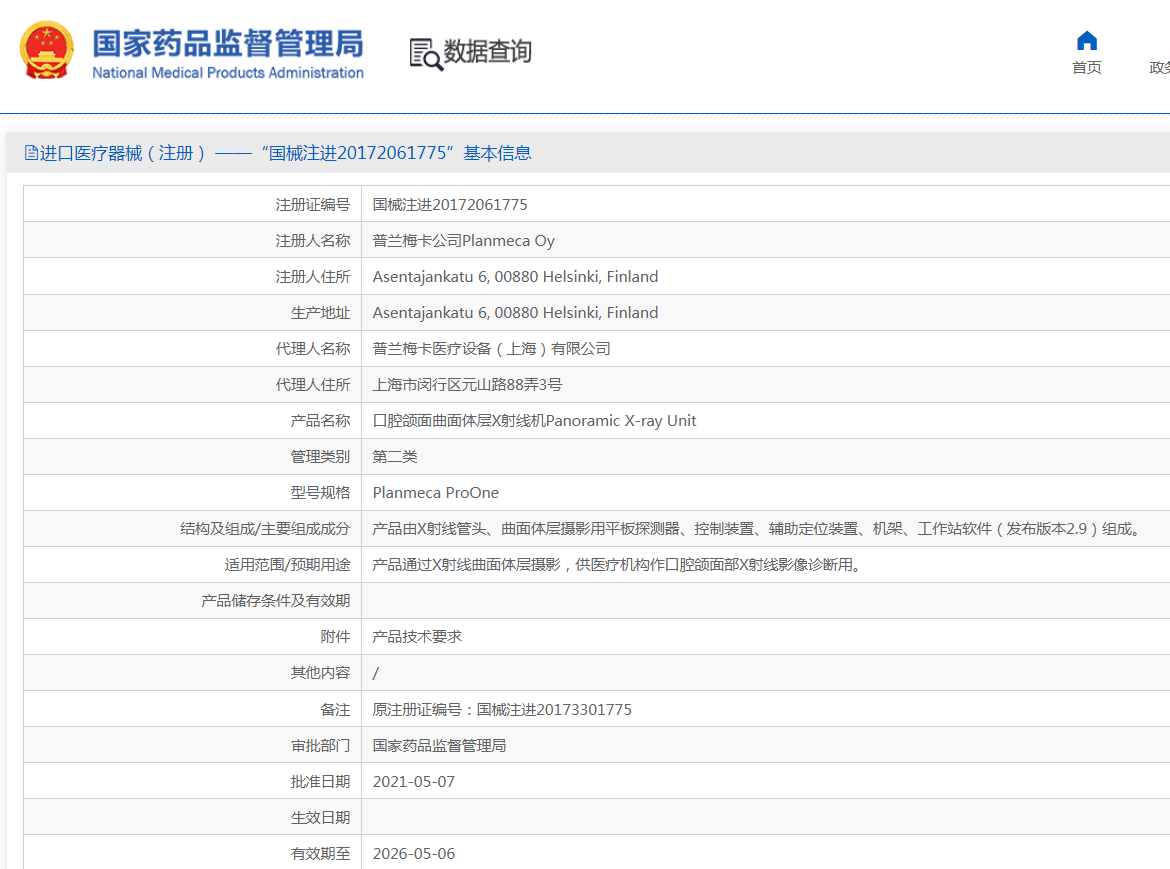
Task: Click the 管理类别 label
Action: (x=320, y=457)
